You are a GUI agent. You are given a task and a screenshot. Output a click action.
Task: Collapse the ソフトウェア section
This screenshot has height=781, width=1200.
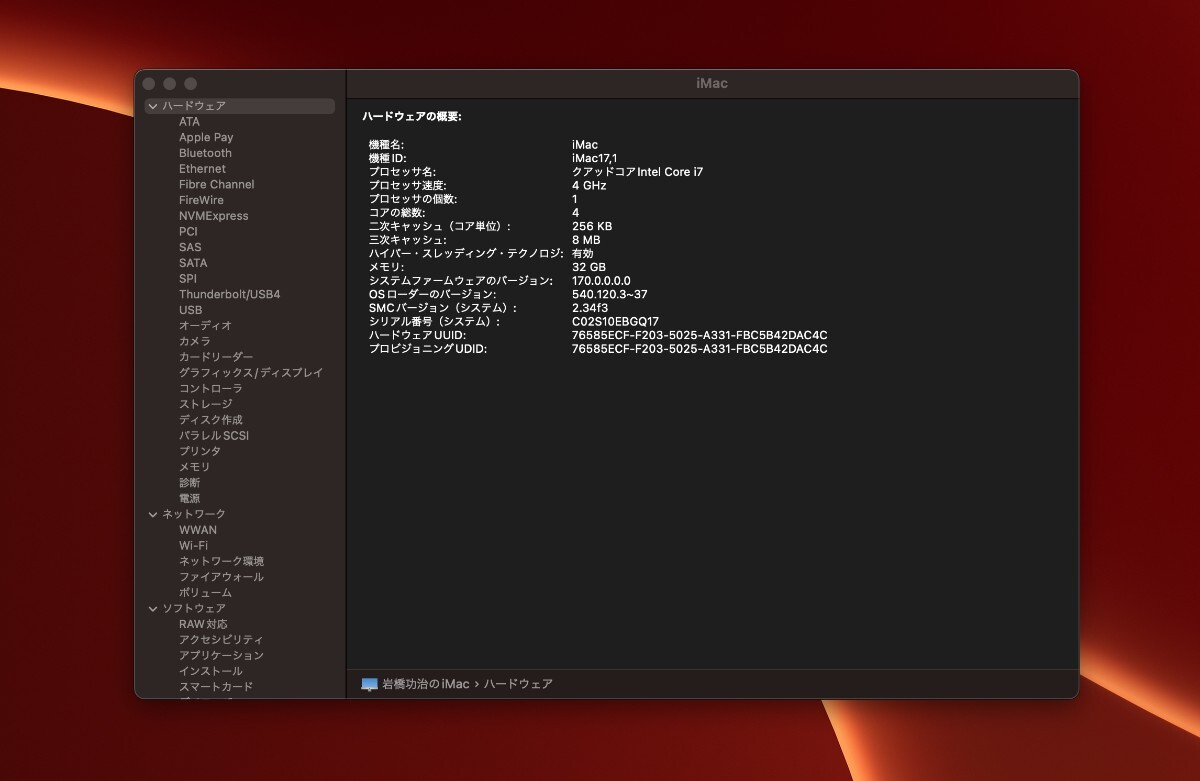153,608
